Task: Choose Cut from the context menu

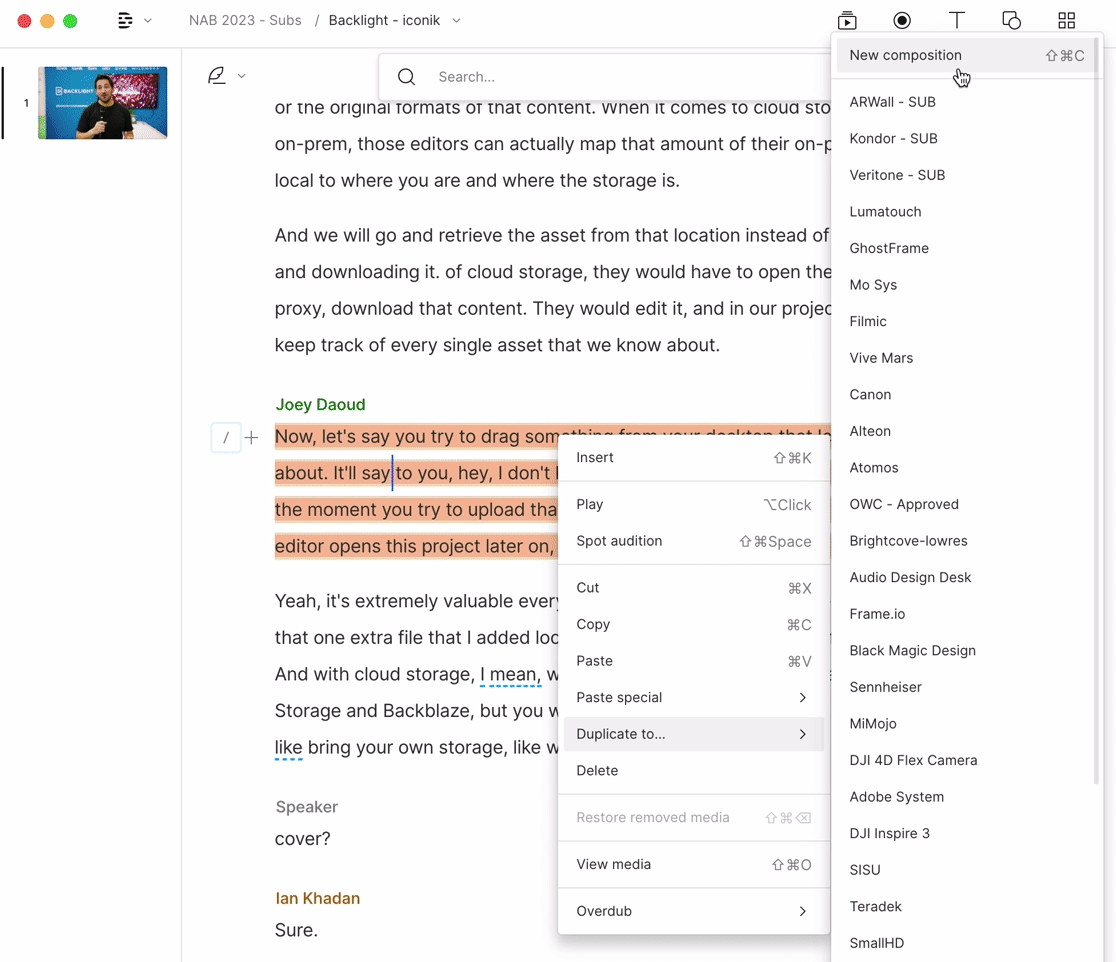Action: coord(693,588)
